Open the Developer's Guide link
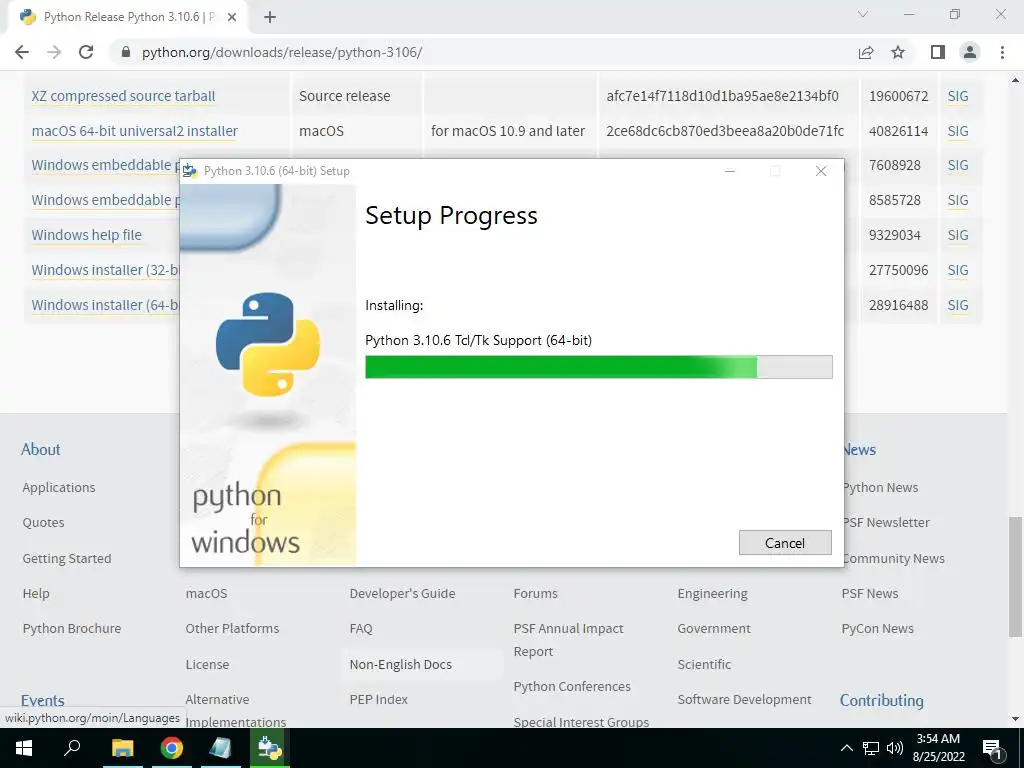This screenshot has height=768, width=1024. pos(402,594)
